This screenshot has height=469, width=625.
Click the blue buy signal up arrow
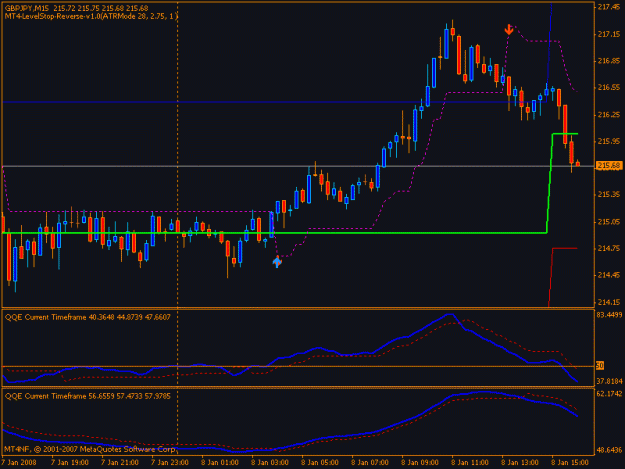[277, 262]
